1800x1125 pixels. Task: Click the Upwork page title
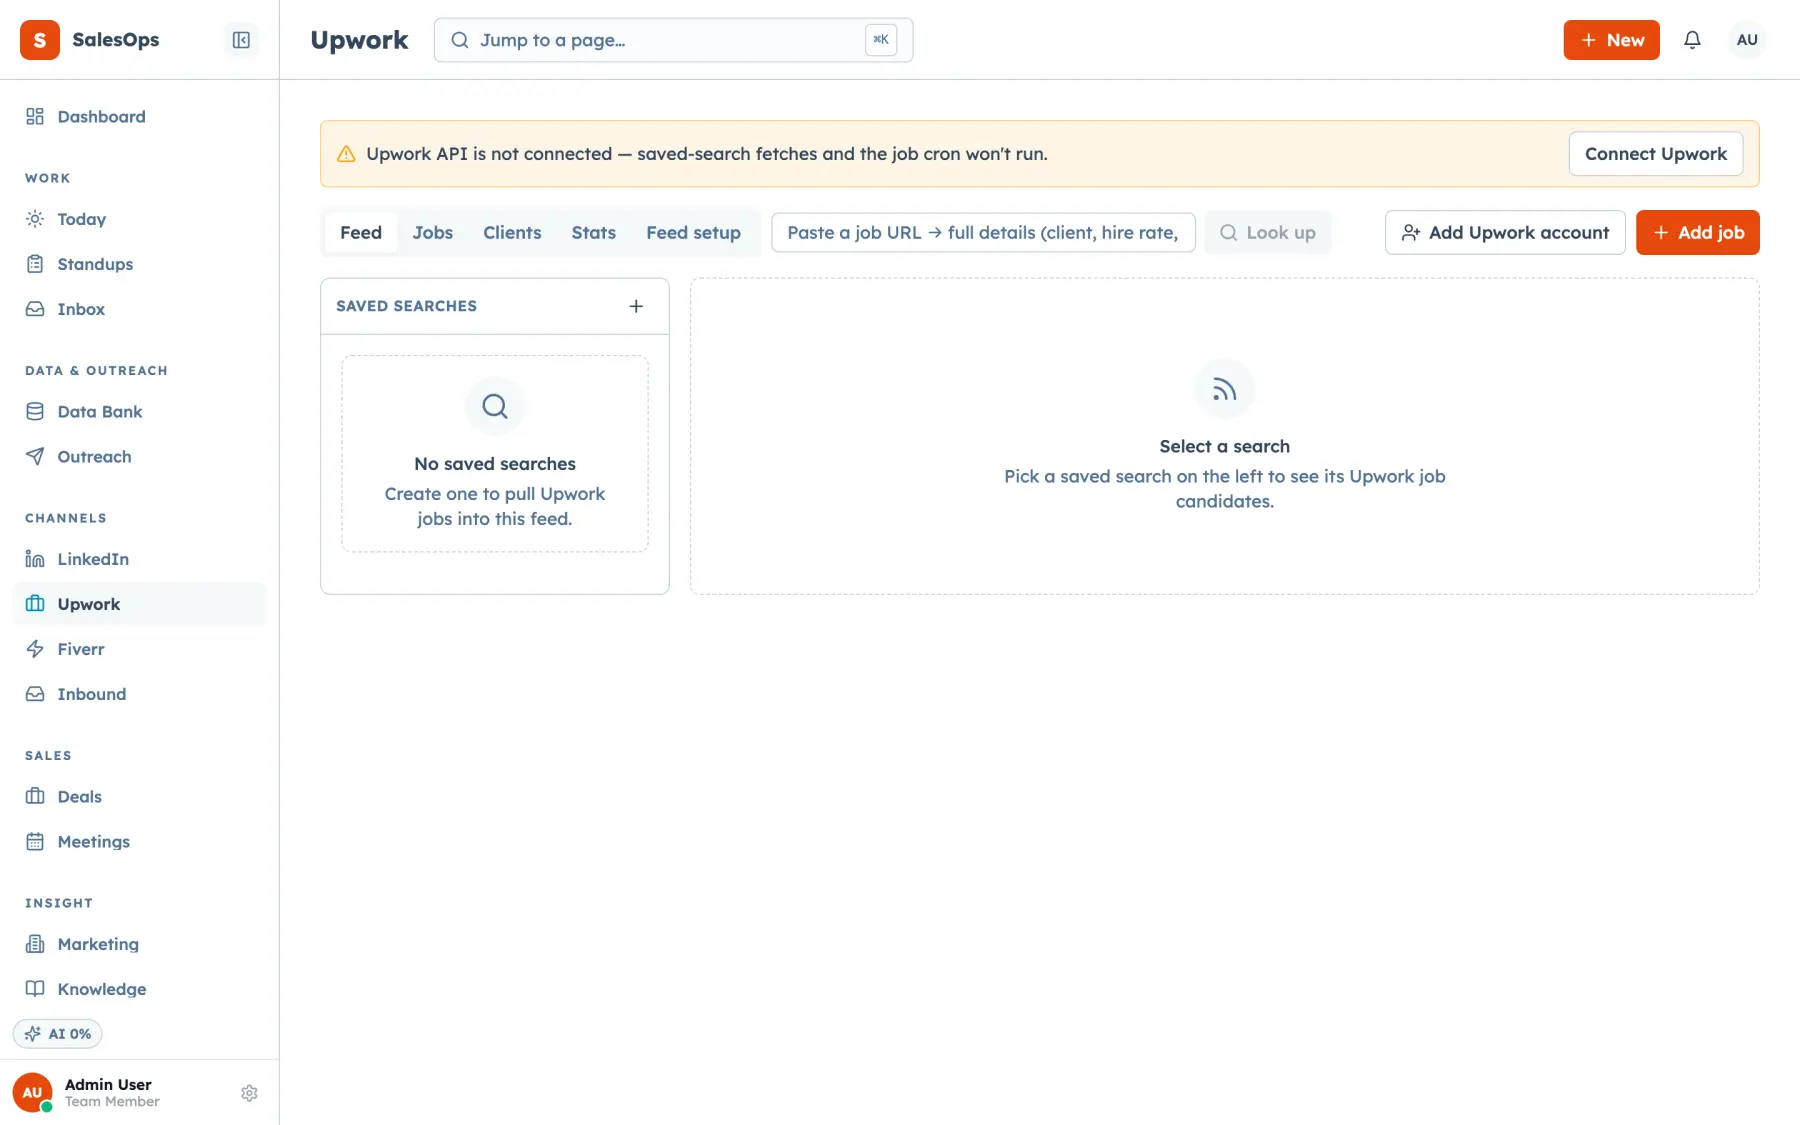point(359,40)
